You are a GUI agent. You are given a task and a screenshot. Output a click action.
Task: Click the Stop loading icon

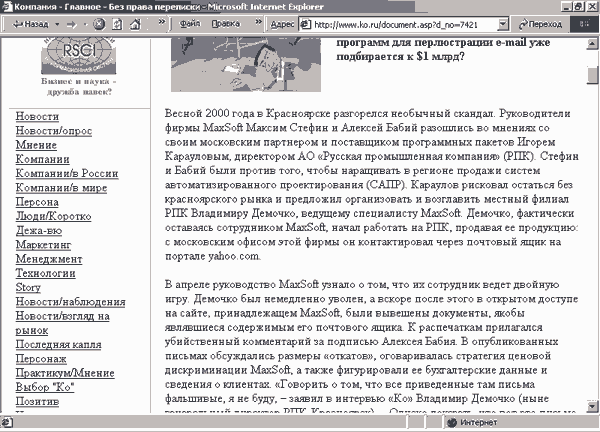[99, 24]
